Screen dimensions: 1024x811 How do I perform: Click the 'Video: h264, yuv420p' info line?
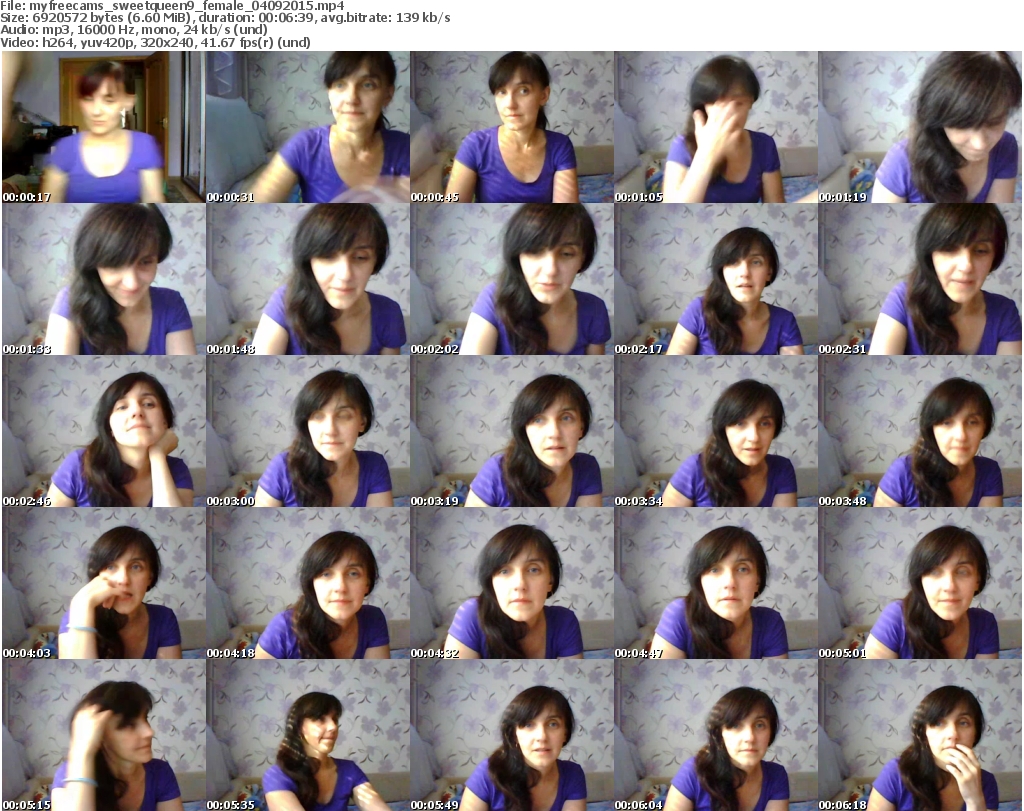coord(155,42)
